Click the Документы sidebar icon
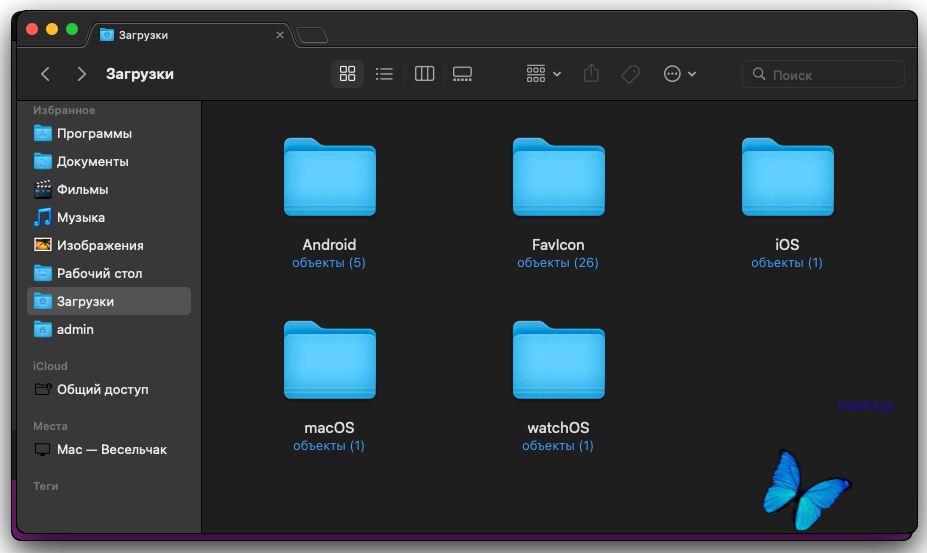927x553 pixels. tap(43, 161)
